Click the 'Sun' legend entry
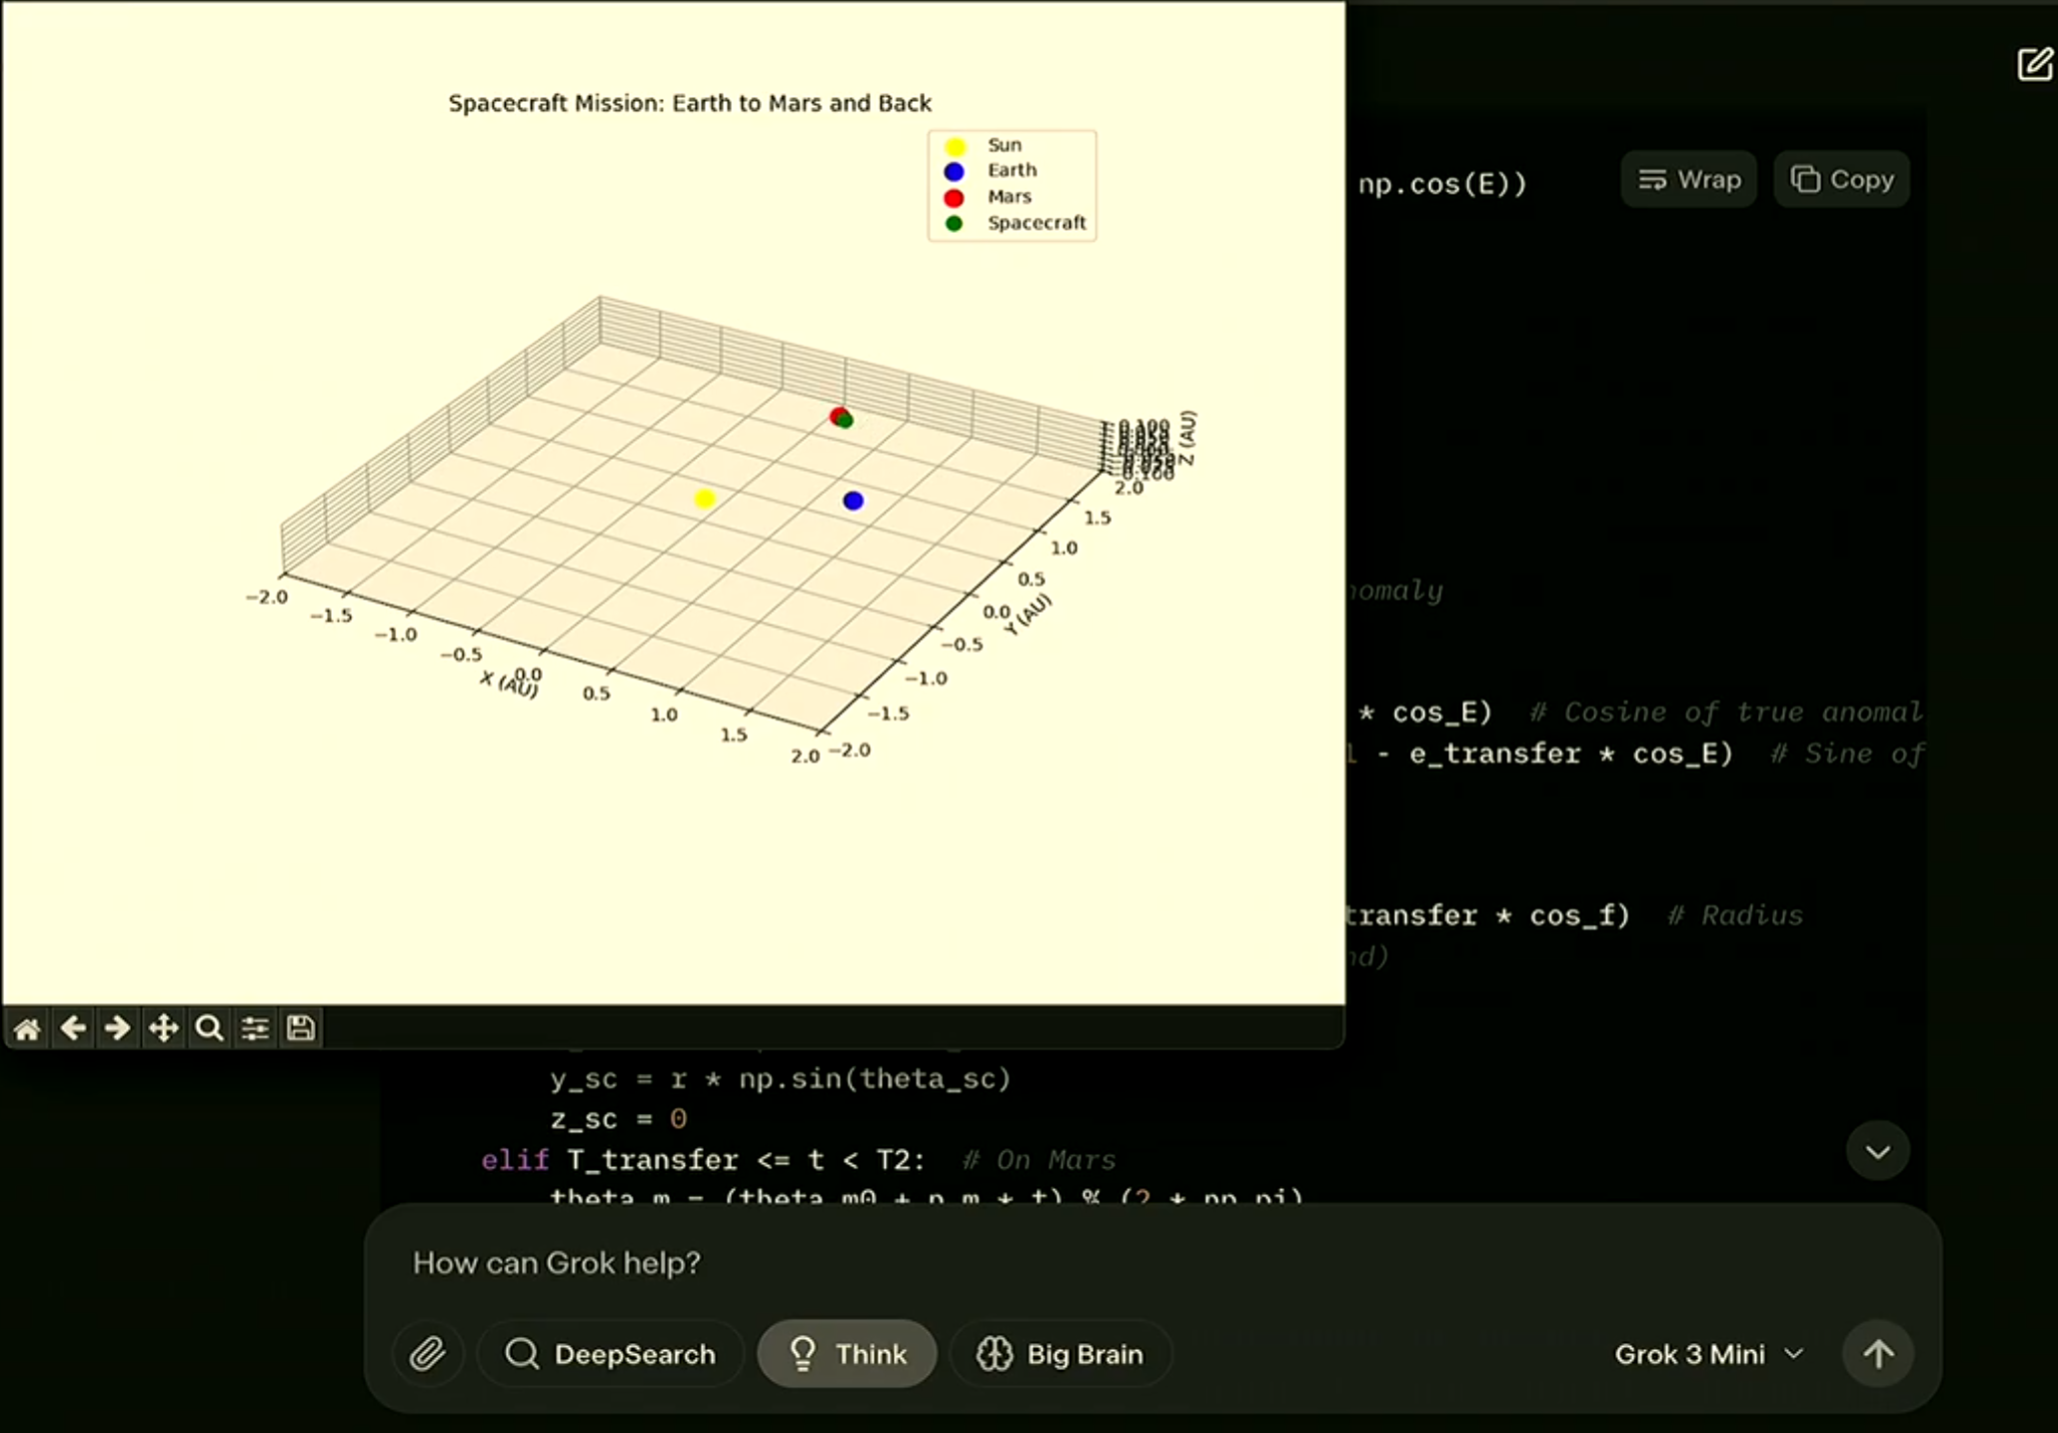 click(x=1004, y=145)
